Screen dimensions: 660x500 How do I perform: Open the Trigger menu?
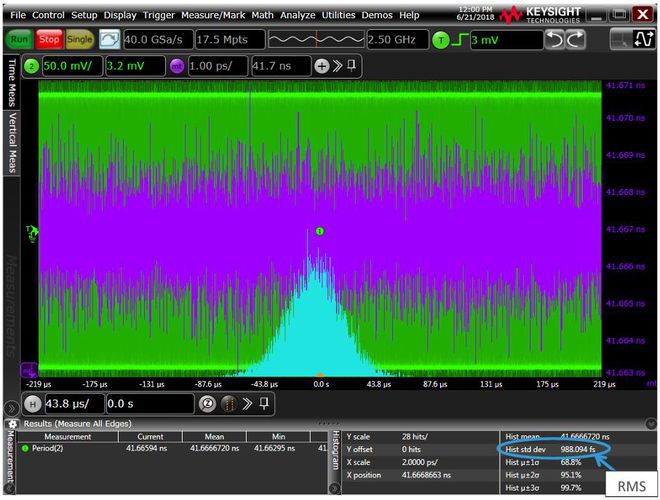point(159,15)
